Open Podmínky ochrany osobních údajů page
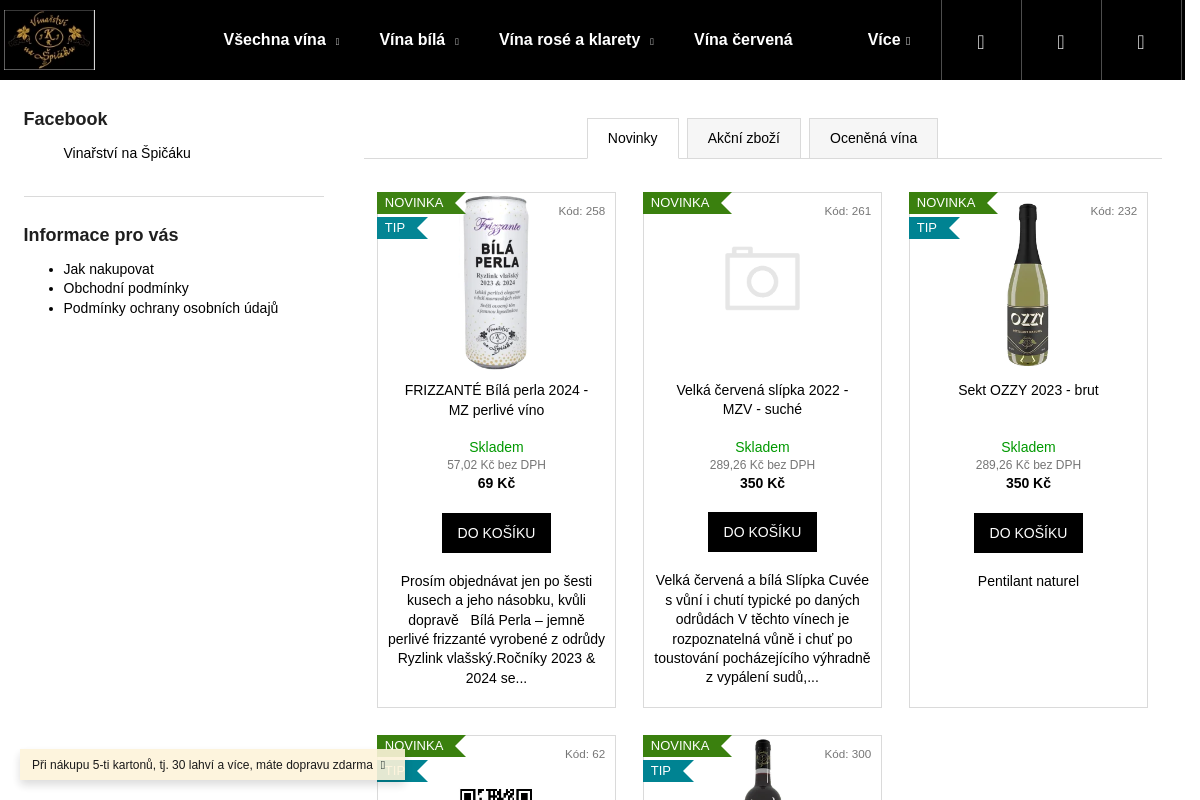1200x800 pixels. point(171,308)
